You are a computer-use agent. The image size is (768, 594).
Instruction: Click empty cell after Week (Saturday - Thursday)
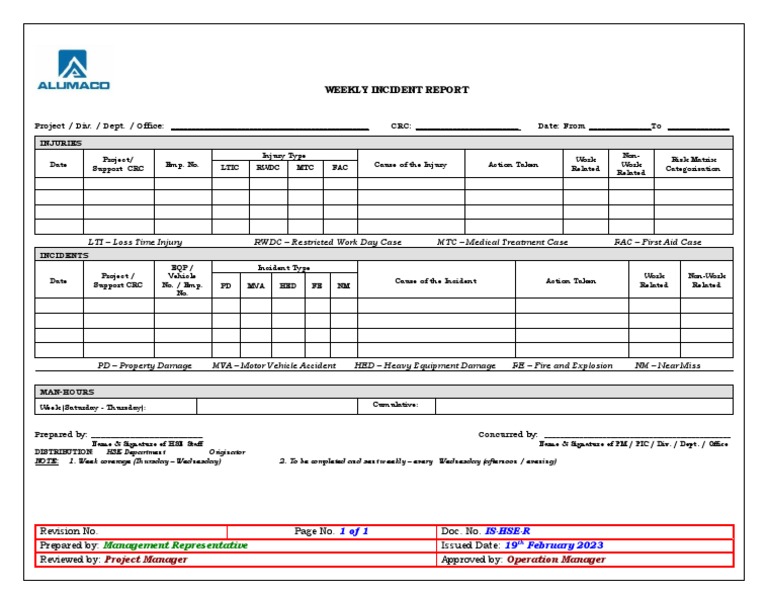point(277,406)
